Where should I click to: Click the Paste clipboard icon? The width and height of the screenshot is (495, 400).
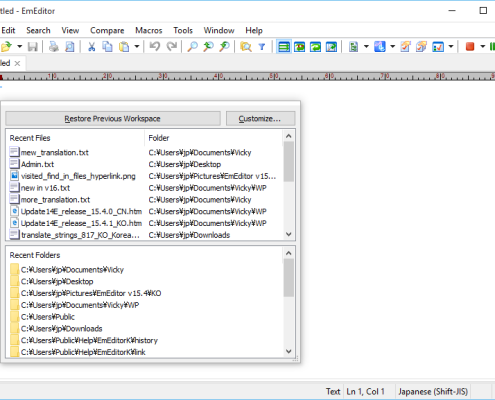coord(124,47)
